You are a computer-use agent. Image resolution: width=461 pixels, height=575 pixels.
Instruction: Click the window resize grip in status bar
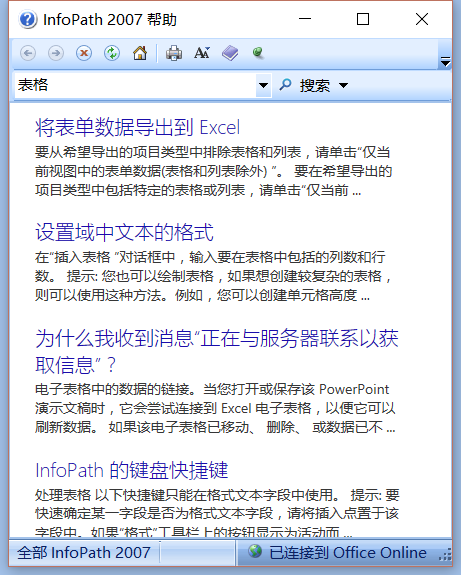coord(445,555)
